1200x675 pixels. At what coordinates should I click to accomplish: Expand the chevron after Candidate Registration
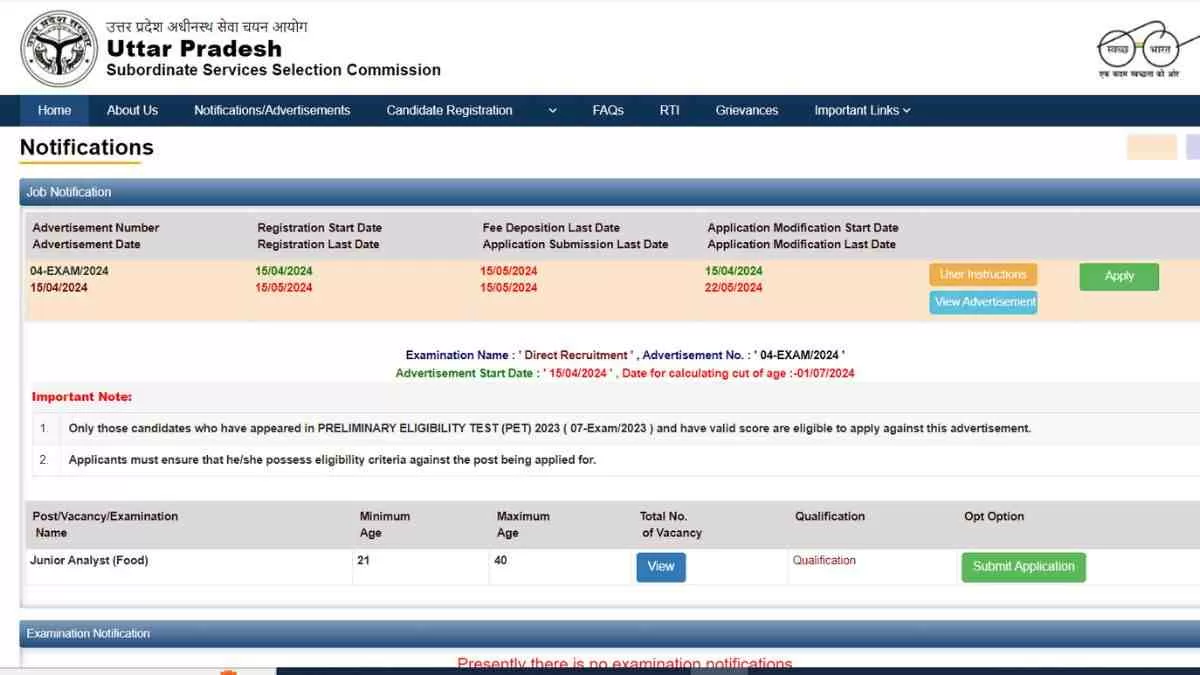pos(553,111)
